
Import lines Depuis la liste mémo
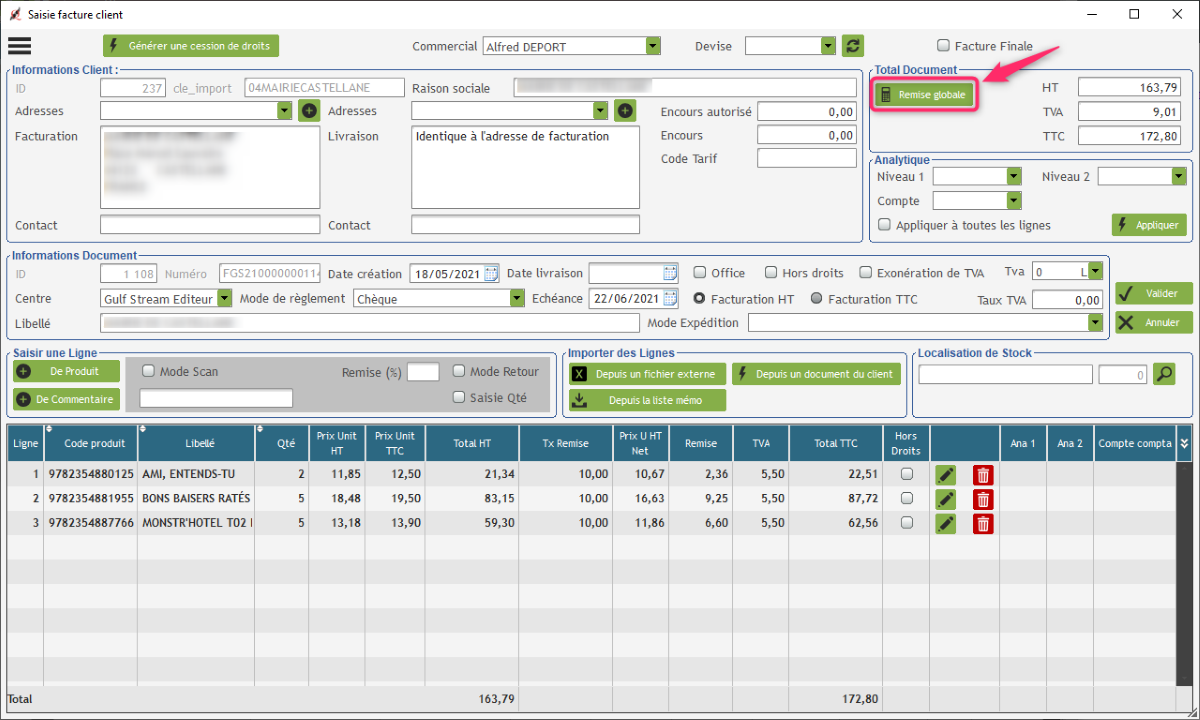tap(647, 400)
